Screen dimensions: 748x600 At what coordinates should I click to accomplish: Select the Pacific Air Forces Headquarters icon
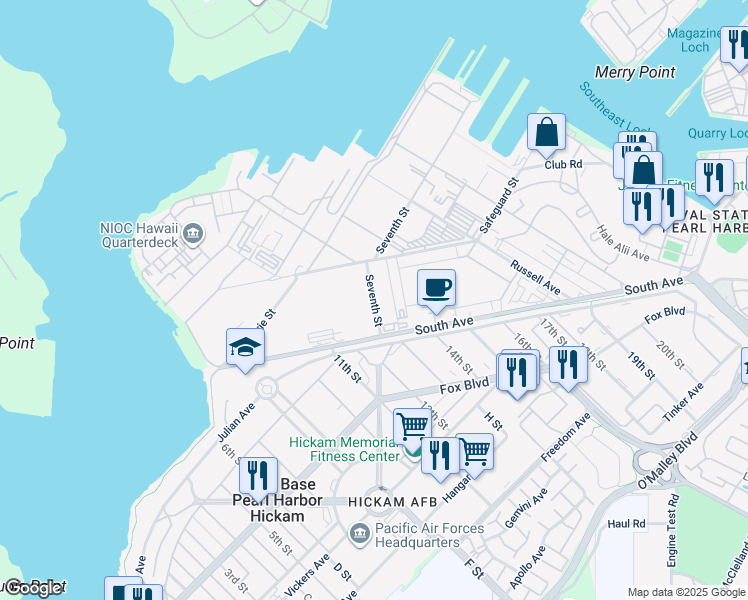(x=359, y=535)
